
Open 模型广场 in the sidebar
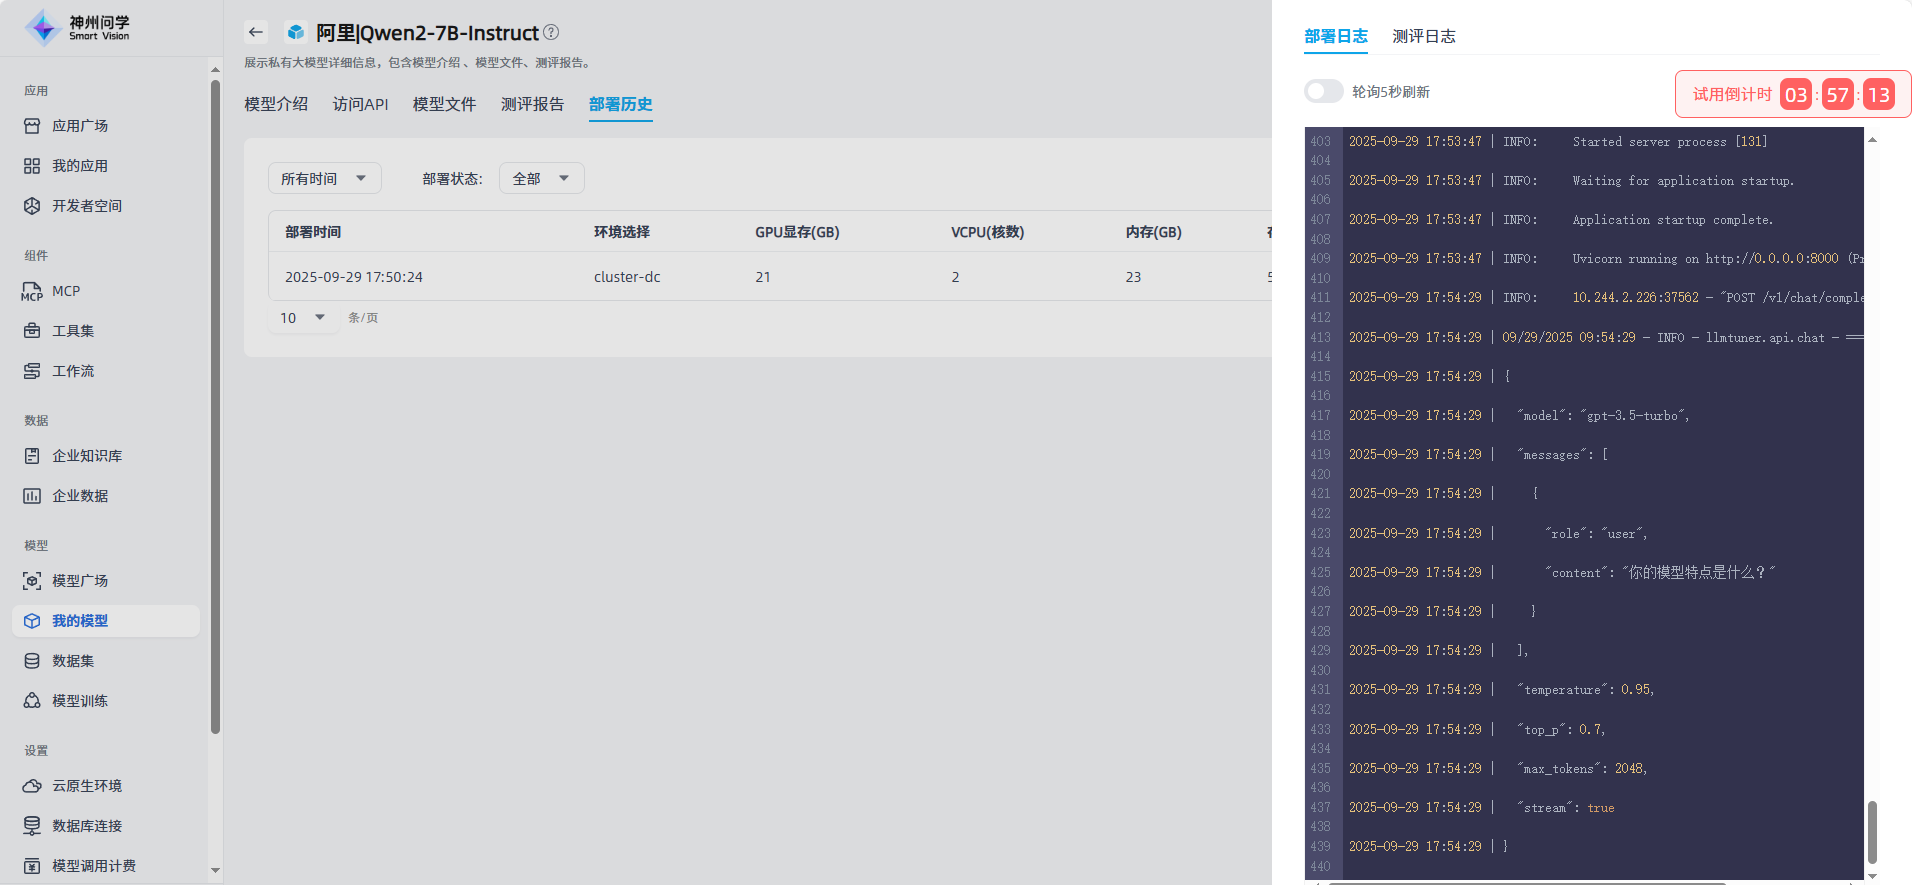click(x=80, y=581)
